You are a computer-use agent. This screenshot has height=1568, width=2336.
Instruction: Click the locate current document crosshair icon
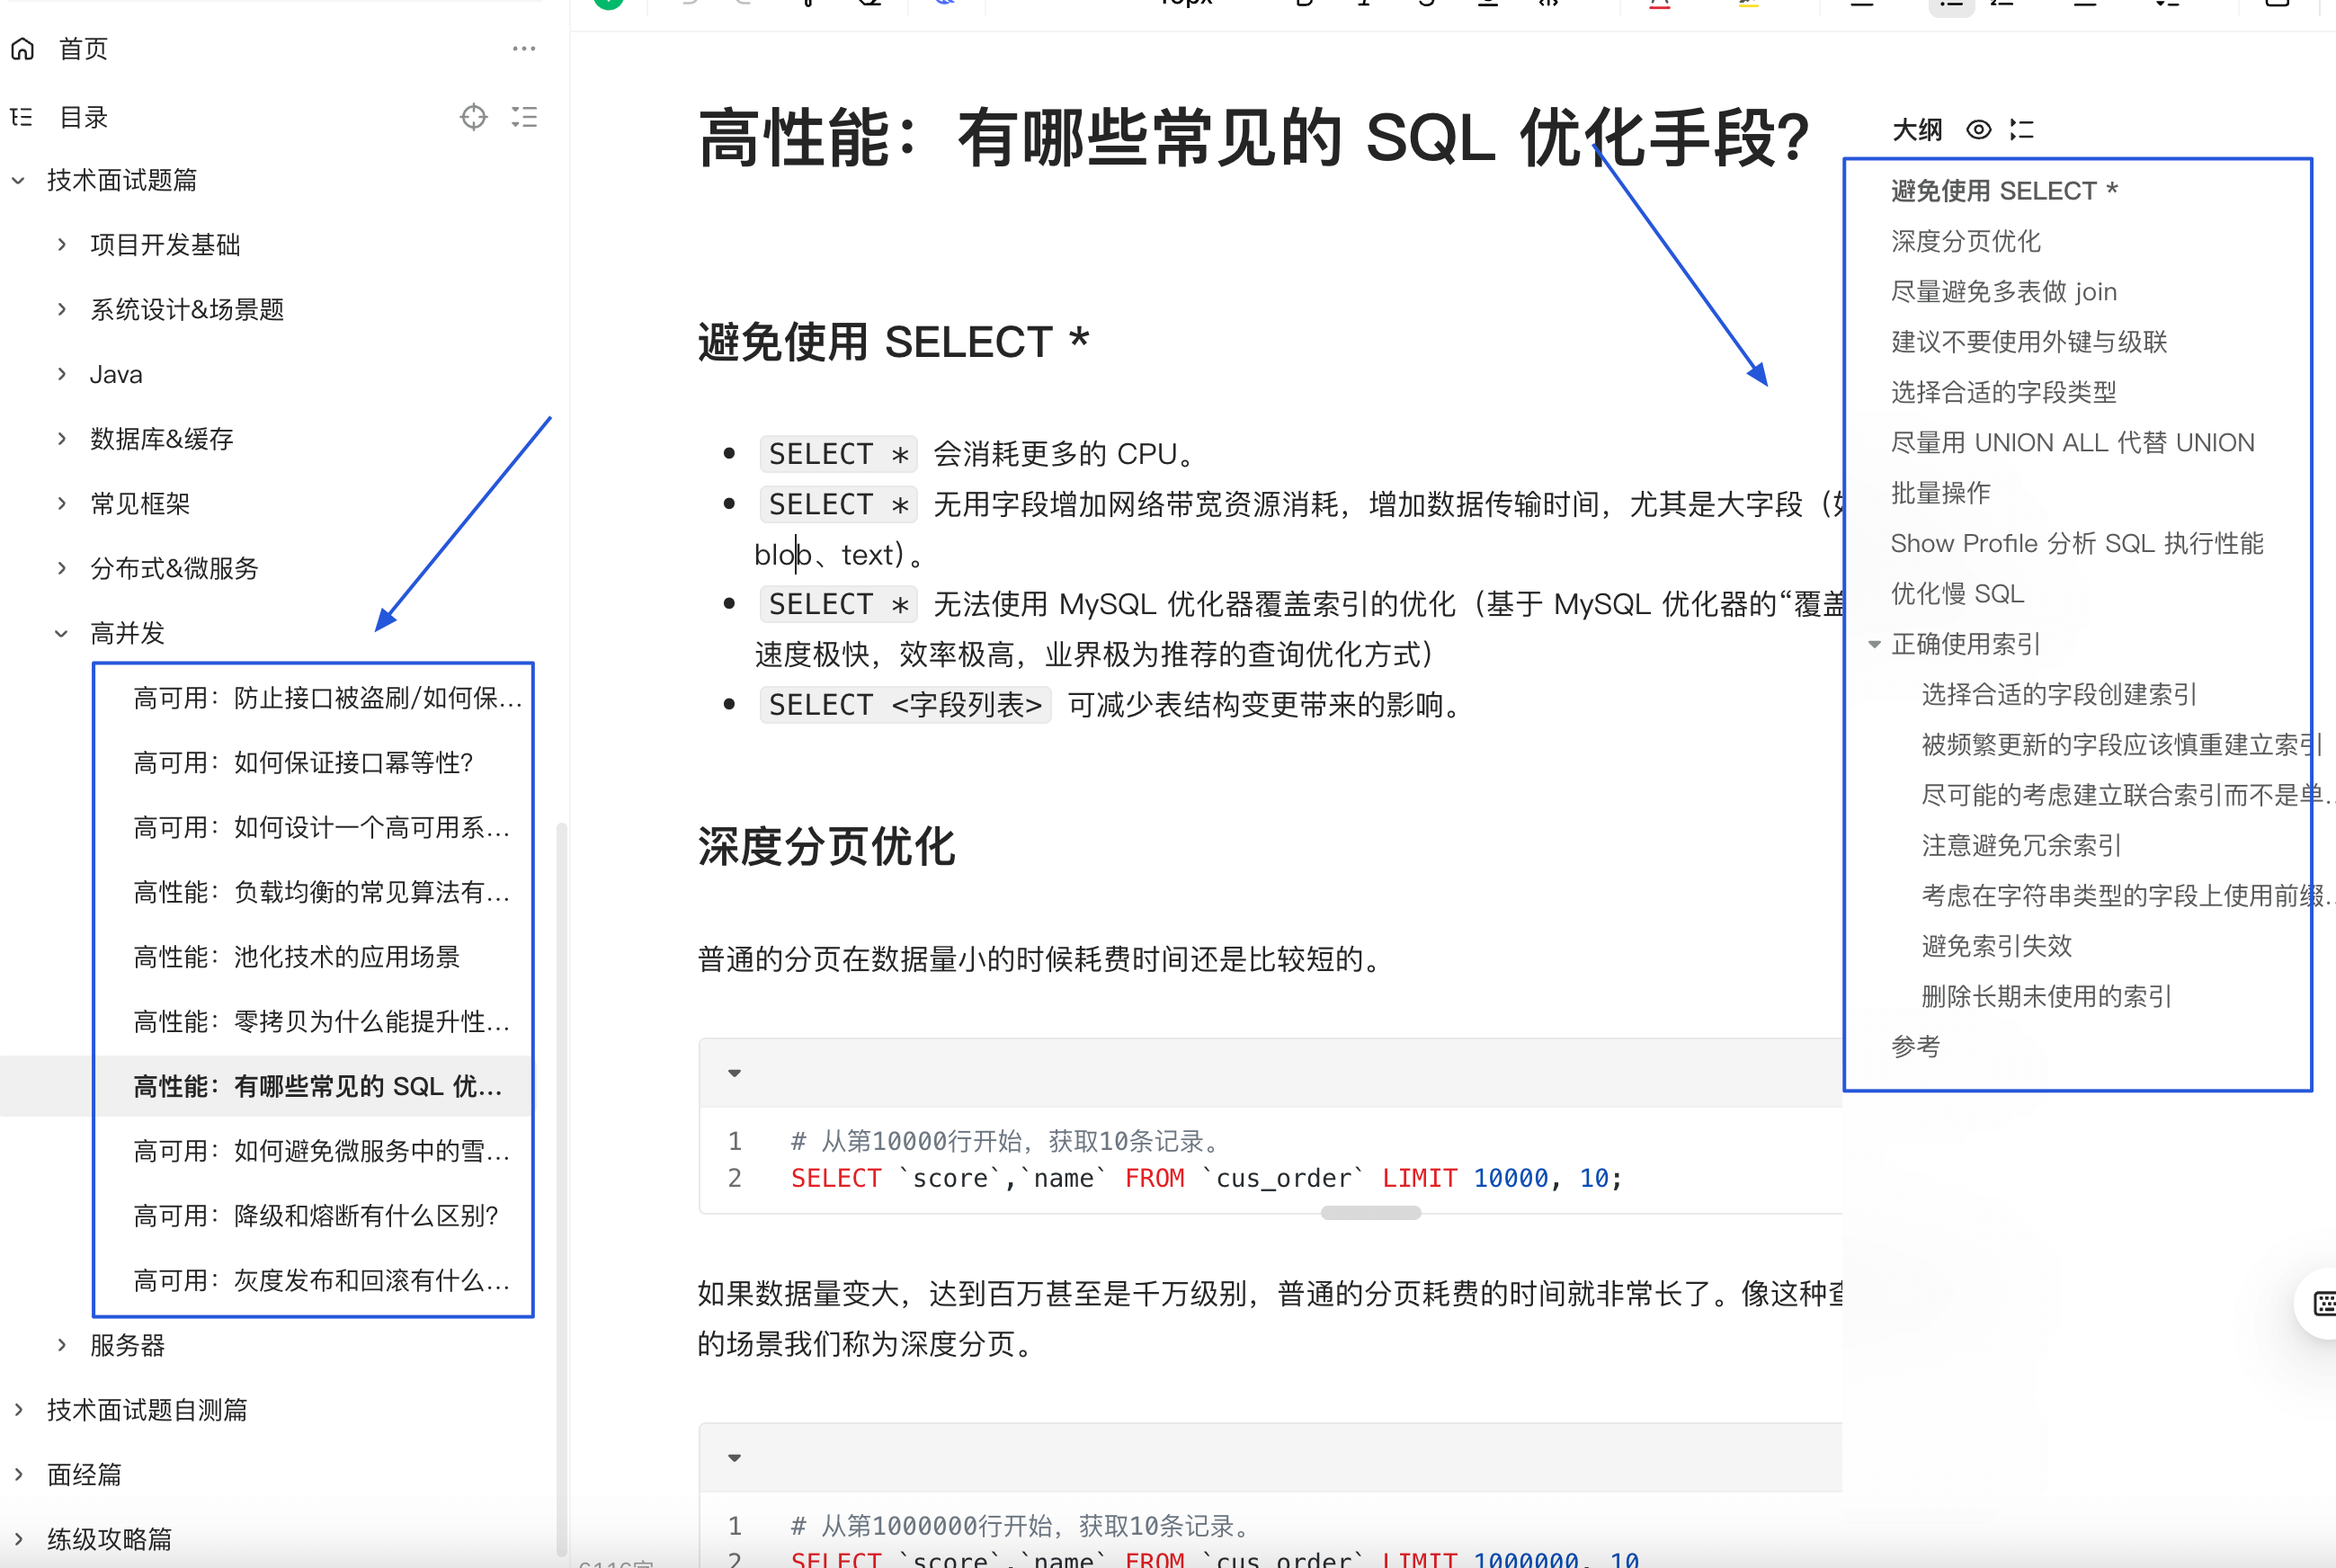[x=474, y=117]
